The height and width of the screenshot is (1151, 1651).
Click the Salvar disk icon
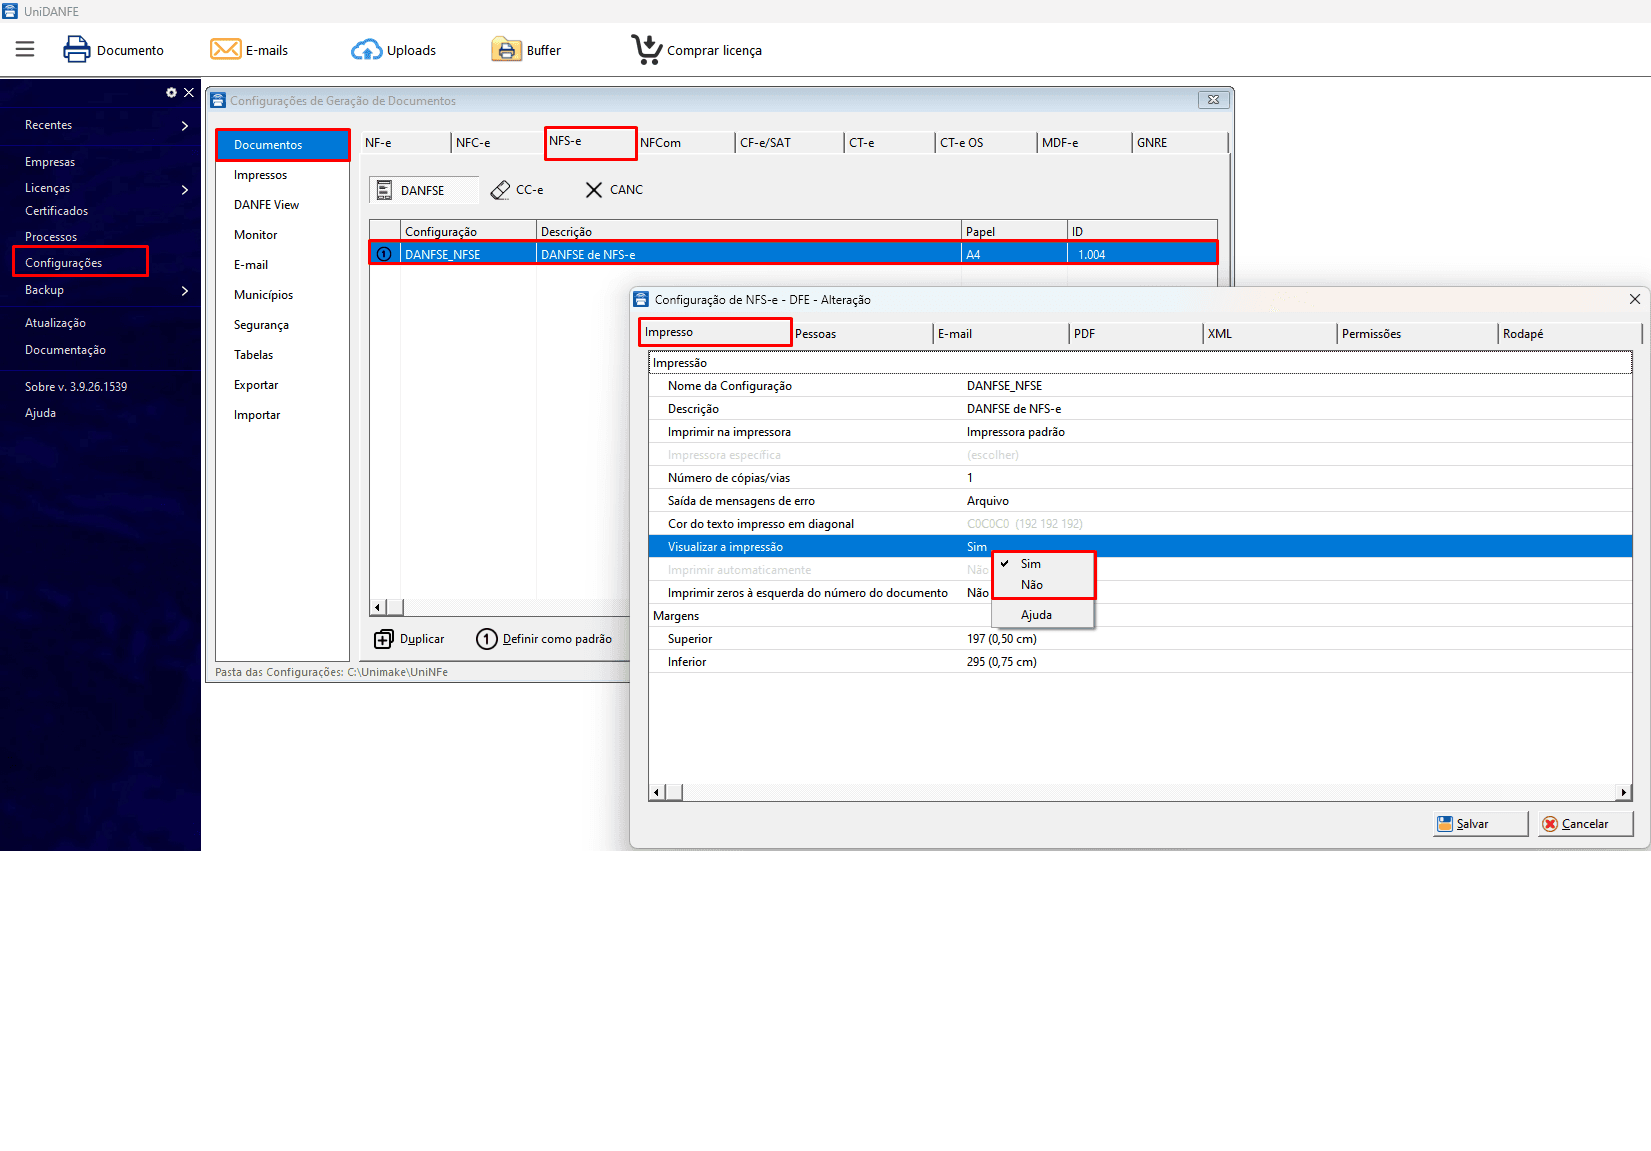coord(1445,824)
